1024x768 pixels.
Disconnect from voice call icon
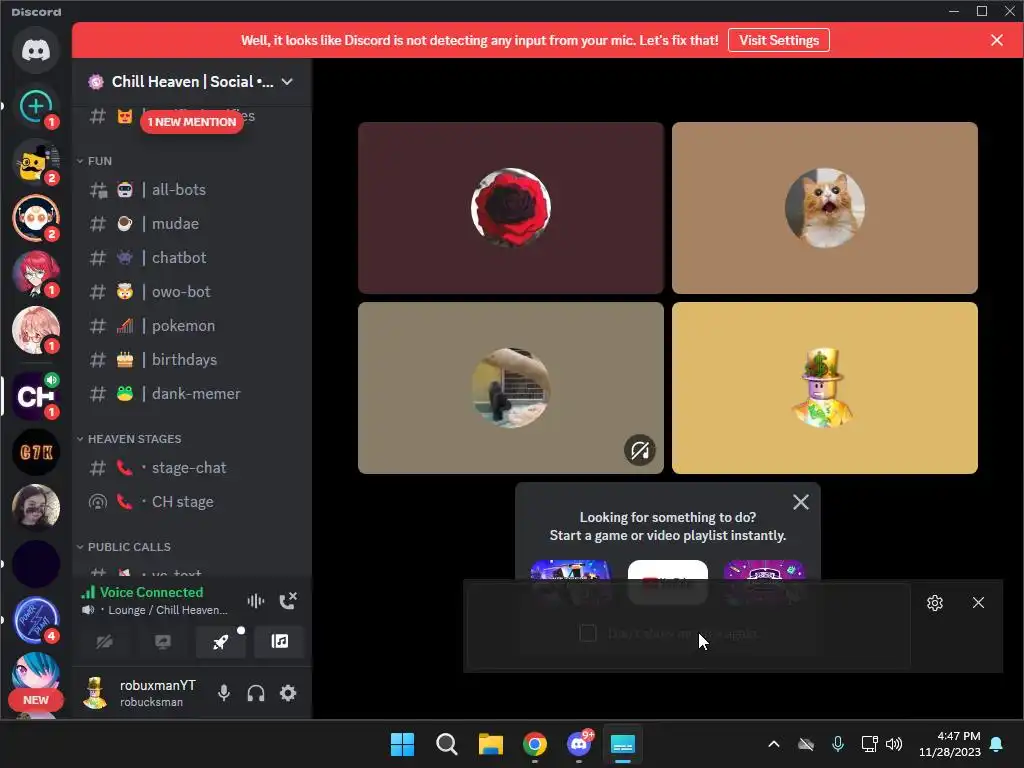click(x=288, y=600)
